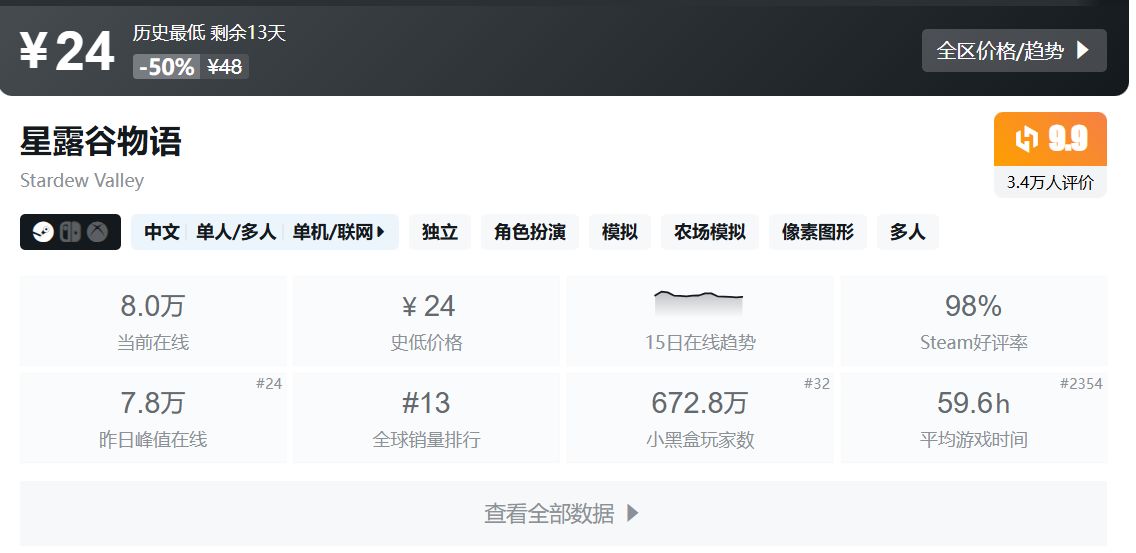The height and width of the screenshot is (553, 1136).
Task: Open 全区价格/趋势 price trends
Action: click(1014, 51)
